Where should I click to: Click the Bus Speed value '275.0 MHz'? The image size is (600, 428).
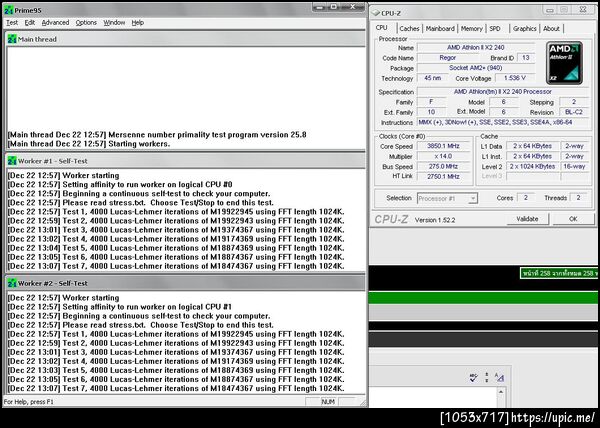point(443,166)
